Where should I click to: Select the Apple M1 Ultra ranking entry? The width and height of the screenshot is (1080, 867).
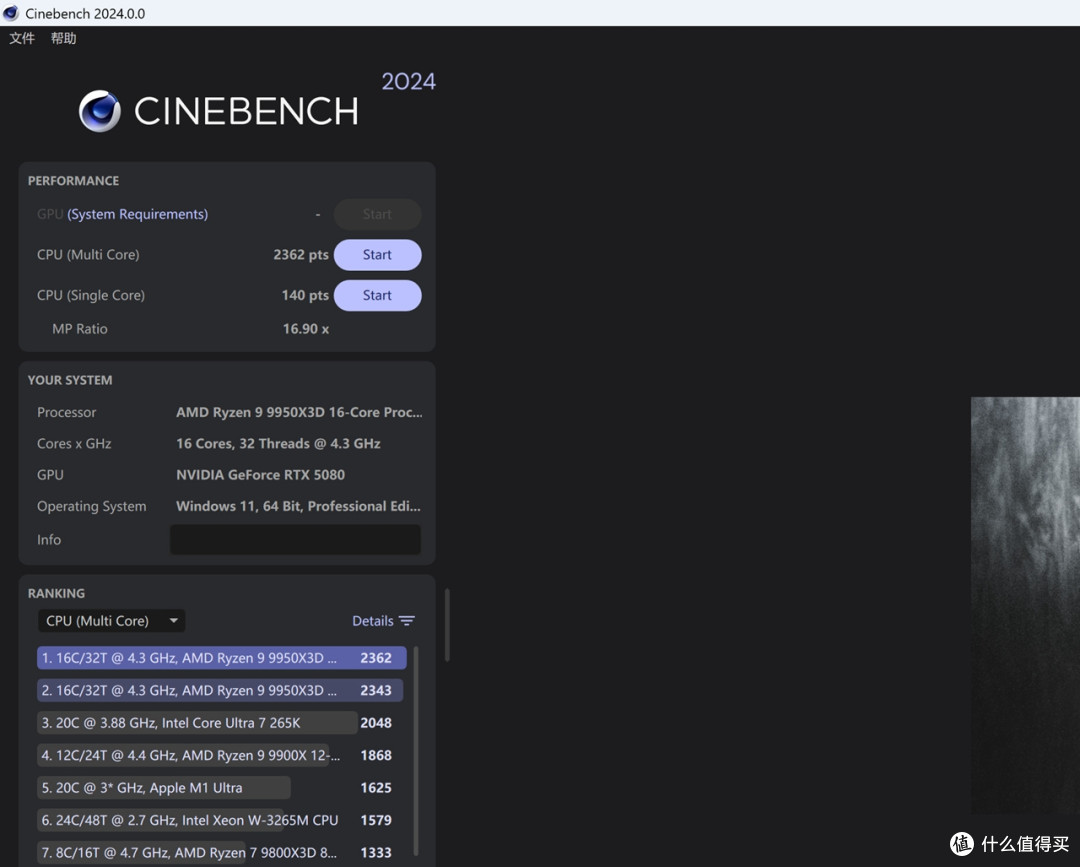(x=216, y=787)
